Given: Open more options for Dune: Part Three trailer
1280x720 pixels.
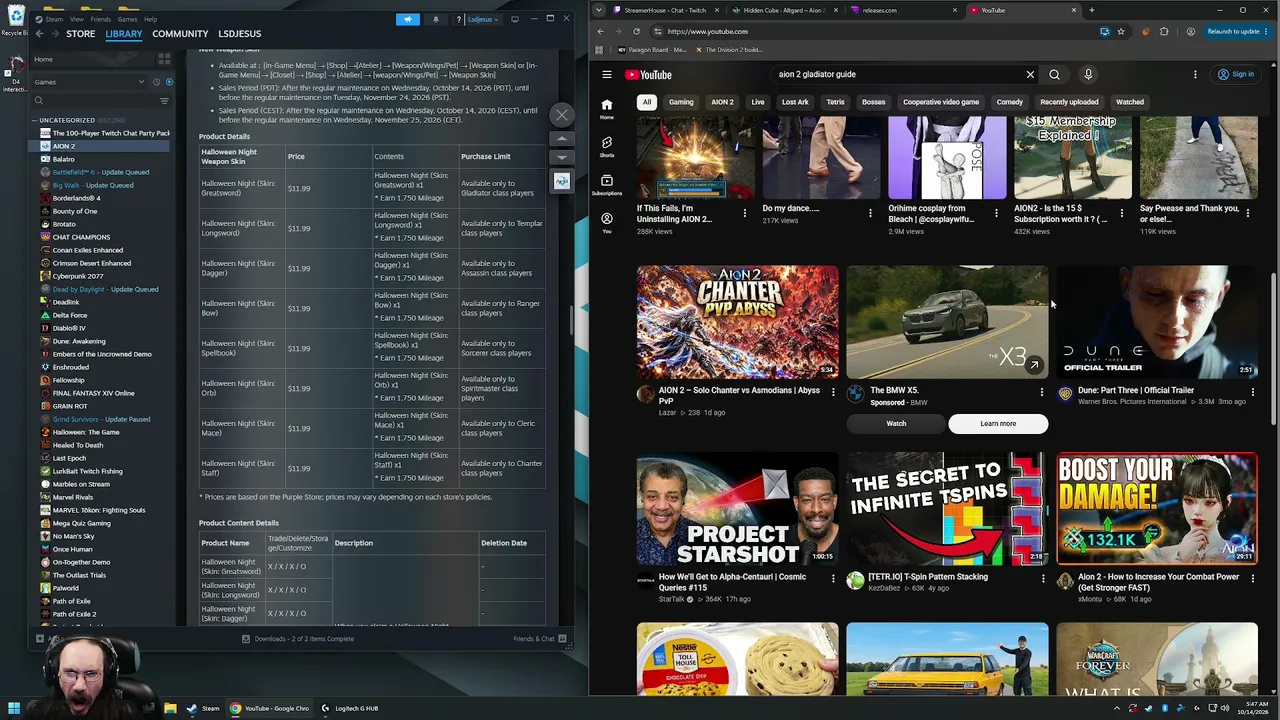Looking at the screenshot, I should 1252,392.
